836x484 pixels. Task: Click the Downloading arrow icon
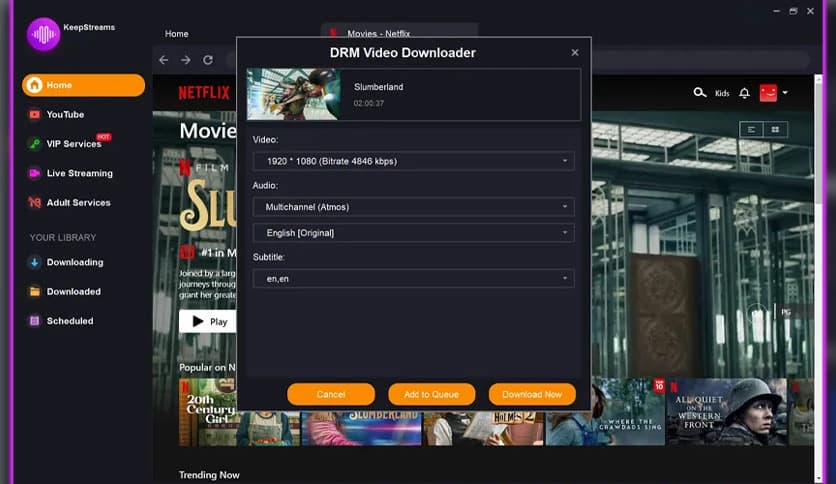tap(35, 262)
